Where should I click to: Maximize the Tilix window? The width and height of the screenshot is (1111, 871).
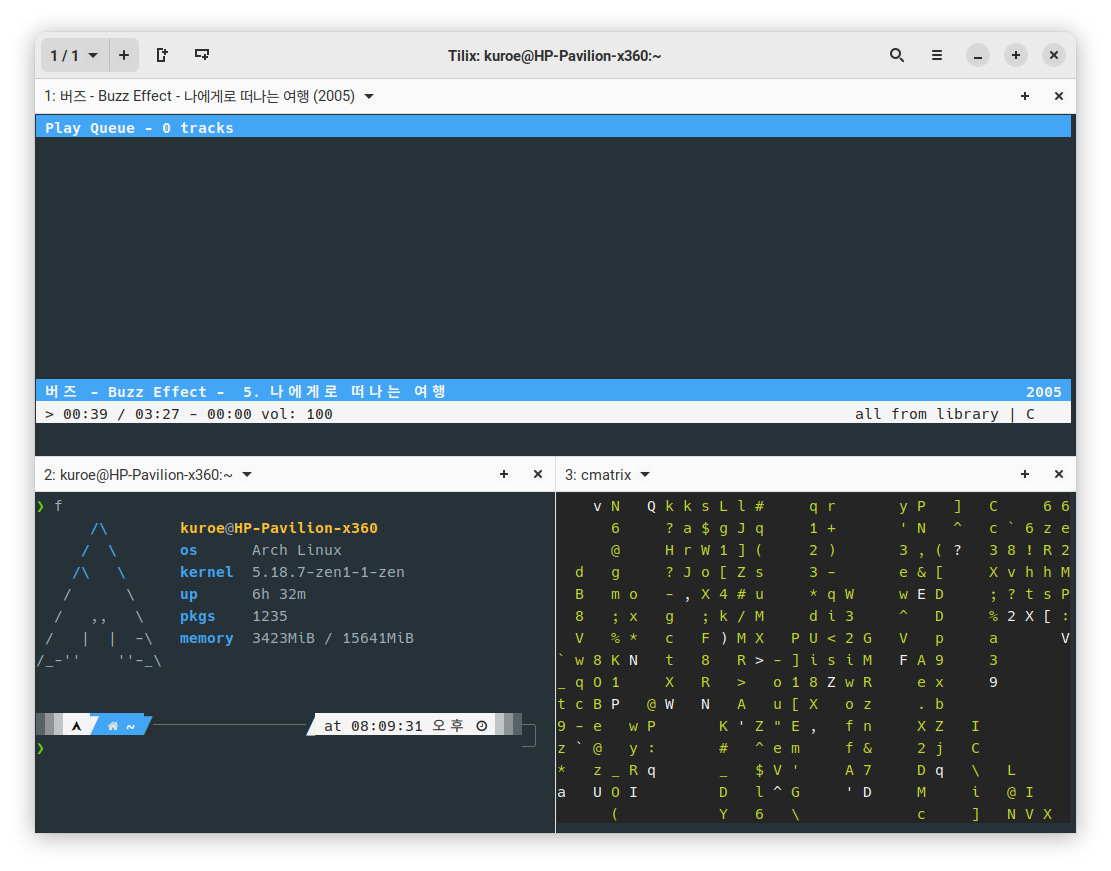1016,56
